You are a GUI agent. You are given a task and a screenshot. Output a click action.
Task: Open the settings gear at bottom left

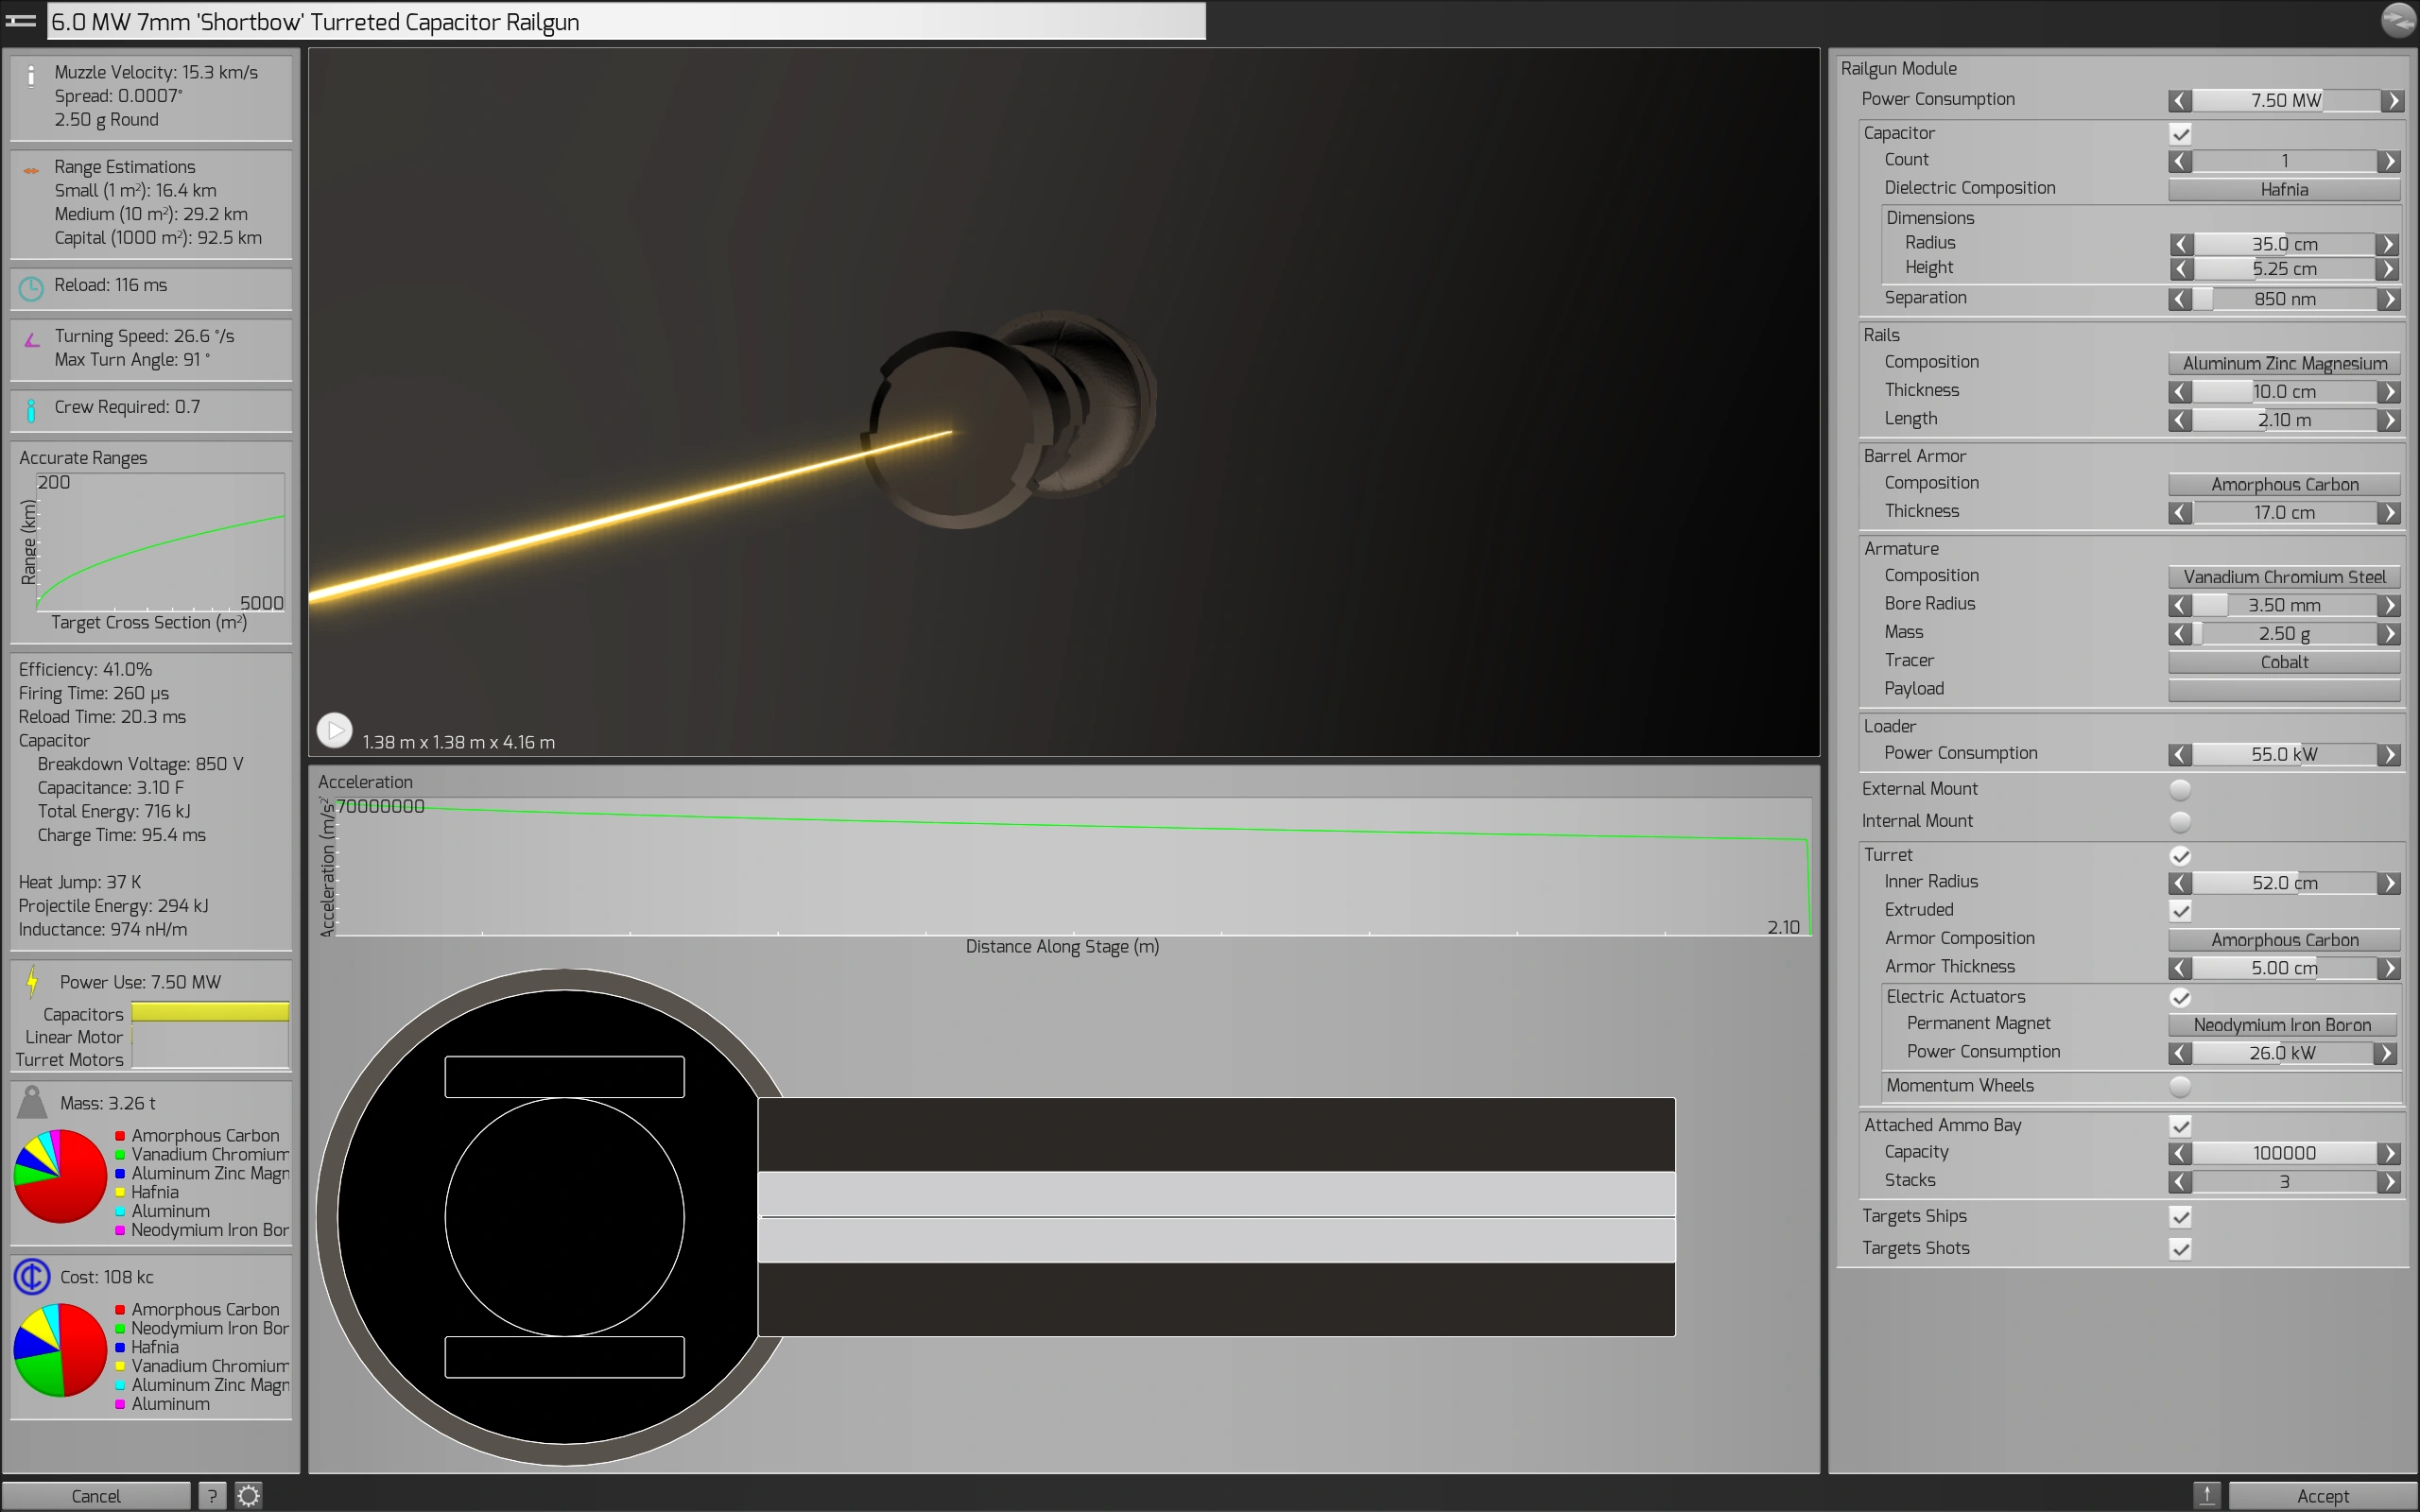248,1495
